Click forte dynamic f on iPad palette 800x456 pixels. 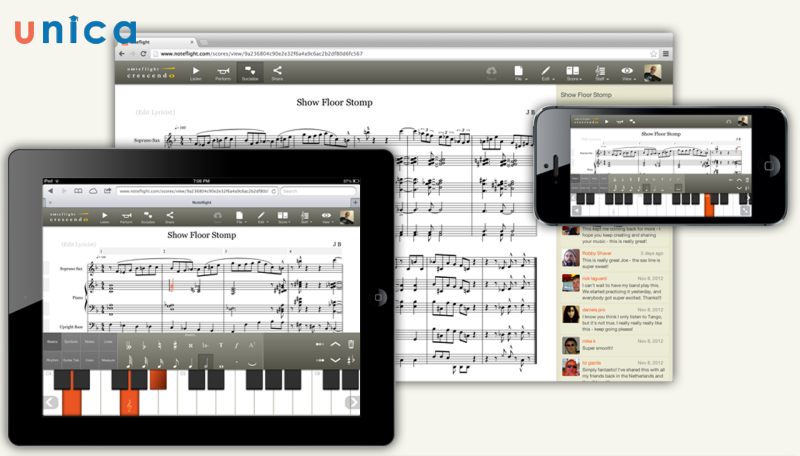coord(236,345)
